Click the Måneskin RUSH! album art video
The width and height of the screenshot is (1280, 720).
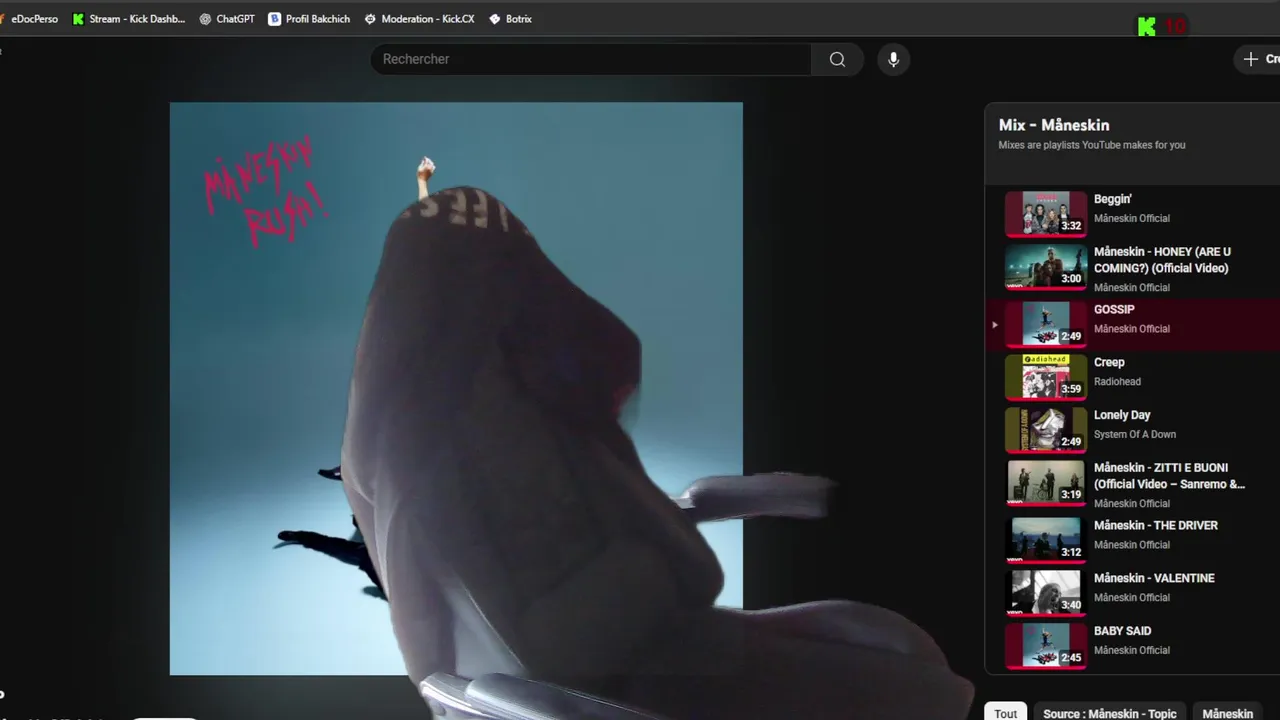(456, 388)
